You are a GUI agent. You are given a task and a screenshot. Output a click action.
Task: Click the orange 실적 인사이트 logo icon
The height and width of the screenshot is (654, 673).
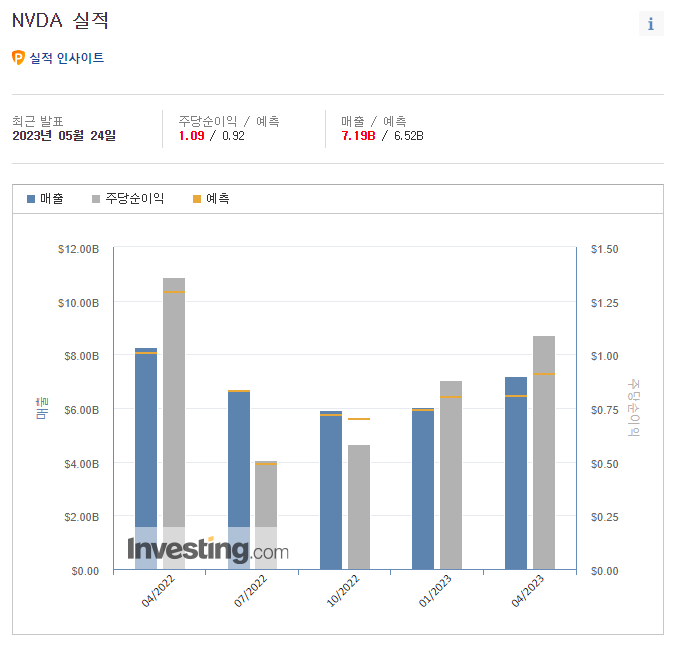[18, 58]
